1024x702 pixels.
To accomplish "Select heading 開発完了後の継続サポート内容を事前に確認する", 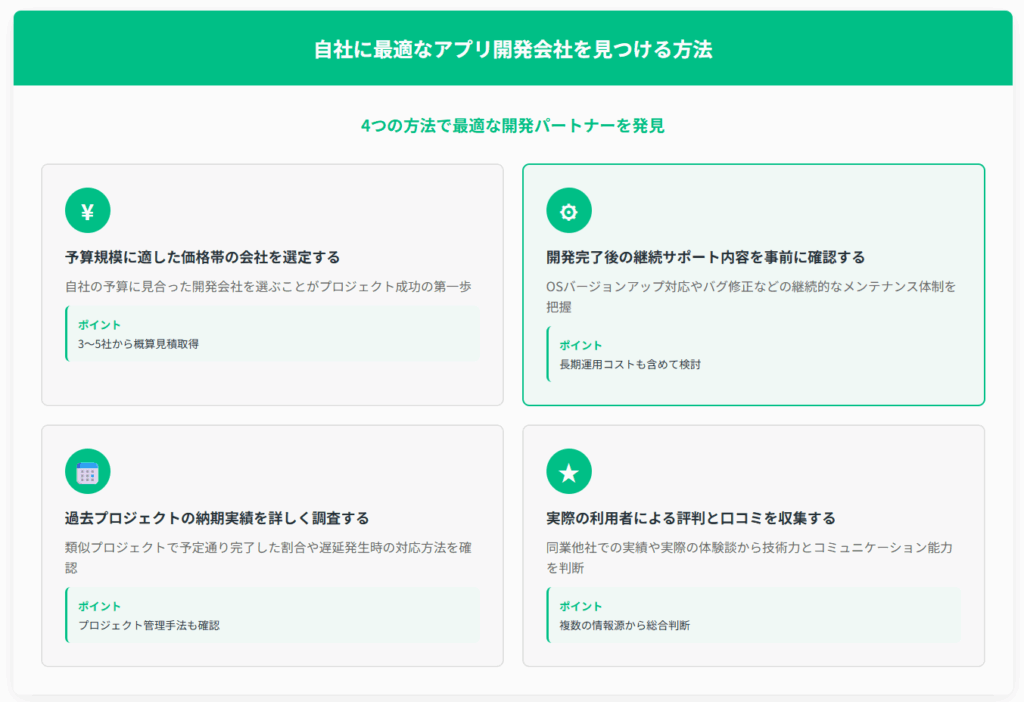I will (x=705, y=257).
